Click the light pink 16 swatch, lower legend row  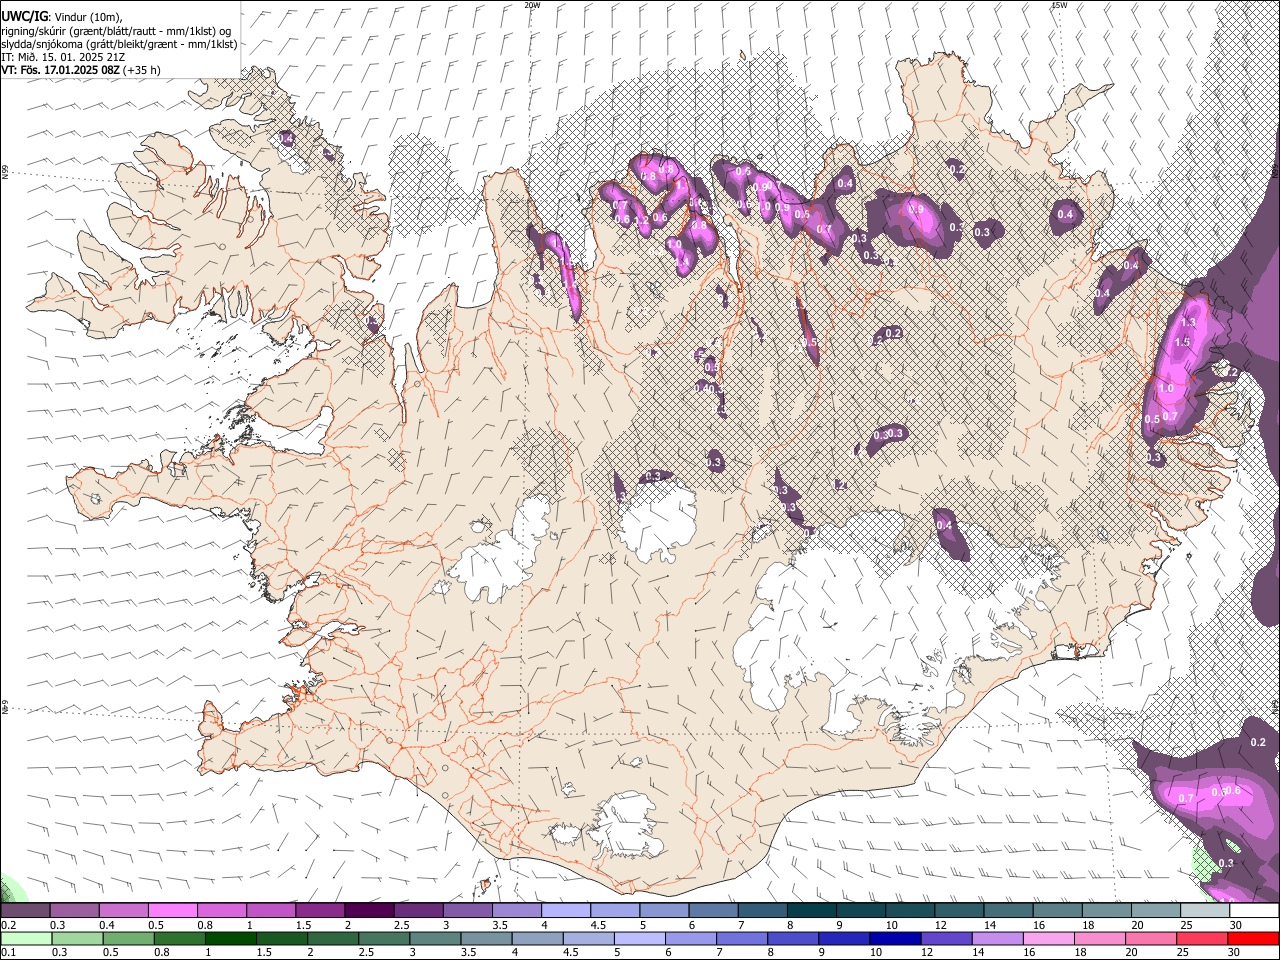tap(1049, 938)
